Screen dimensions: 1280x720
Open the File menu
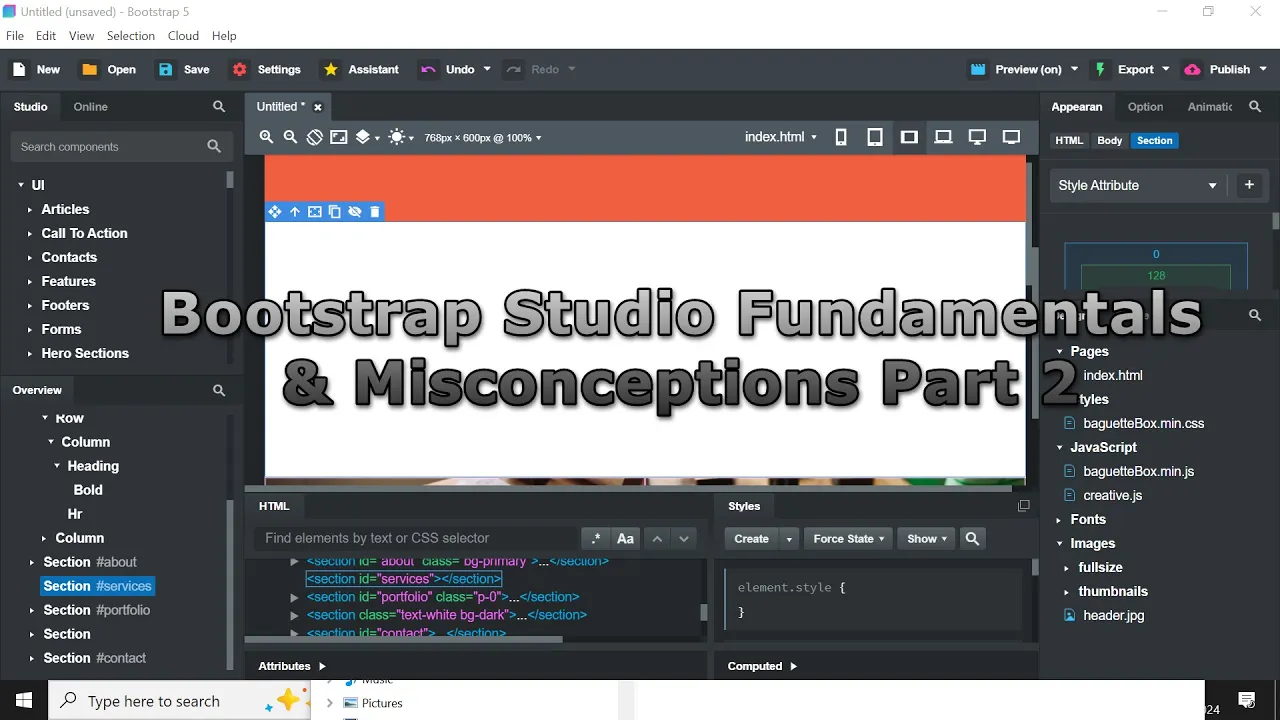[15, 36]
